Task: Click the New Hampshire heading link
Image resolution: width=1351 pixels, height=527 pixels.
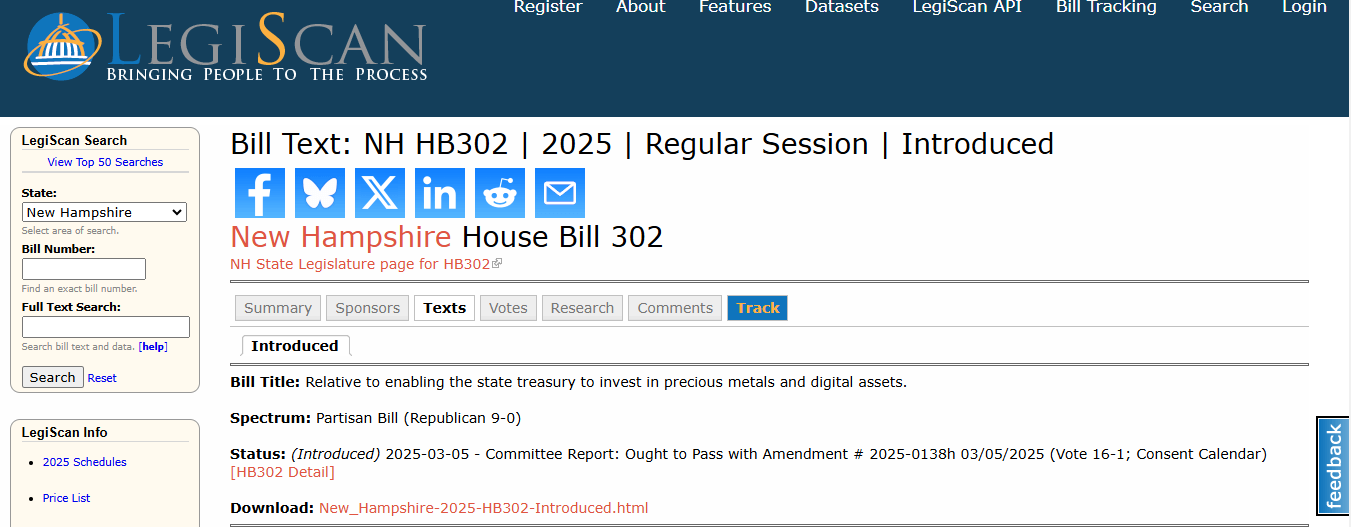Action: tap(341, 237)
